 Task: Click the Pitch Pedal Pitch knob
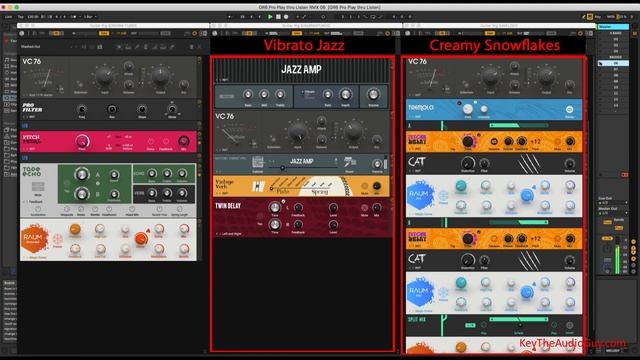[x=82, y=141]
